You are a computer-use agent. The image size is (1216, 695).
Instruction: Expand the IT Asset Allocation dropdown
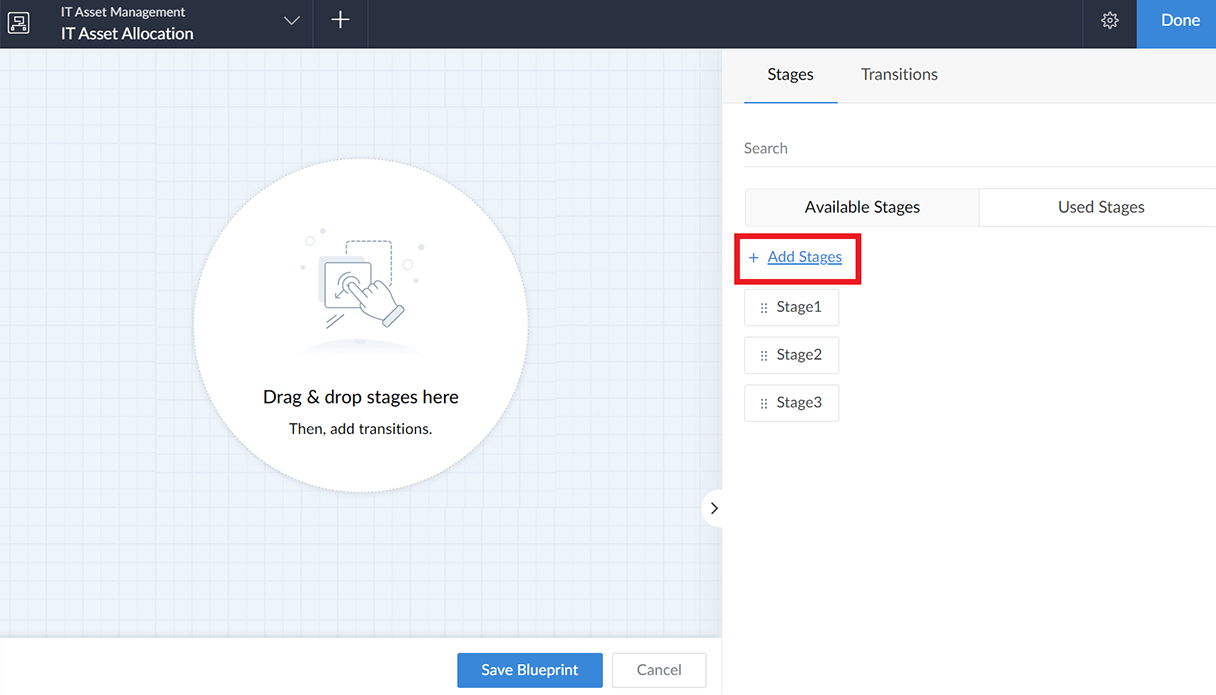290,19
